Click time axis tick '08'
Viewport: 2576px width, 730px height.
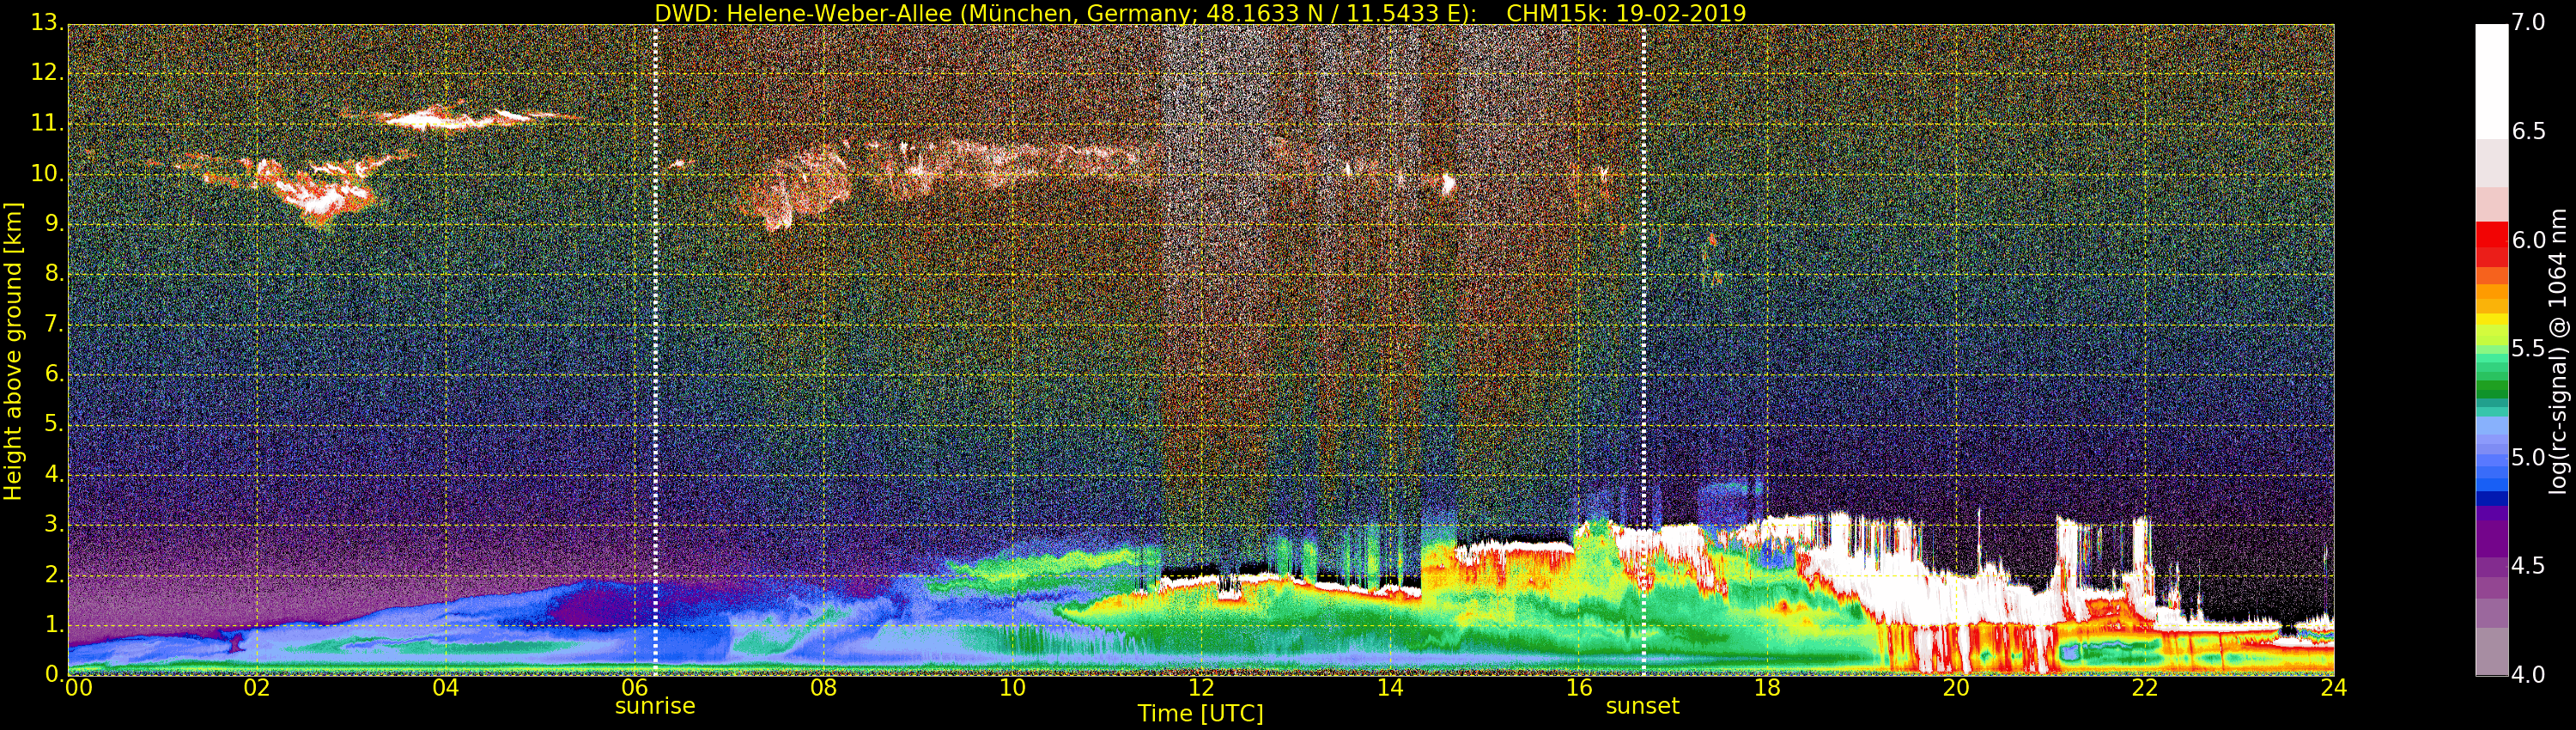click(823, 688)
